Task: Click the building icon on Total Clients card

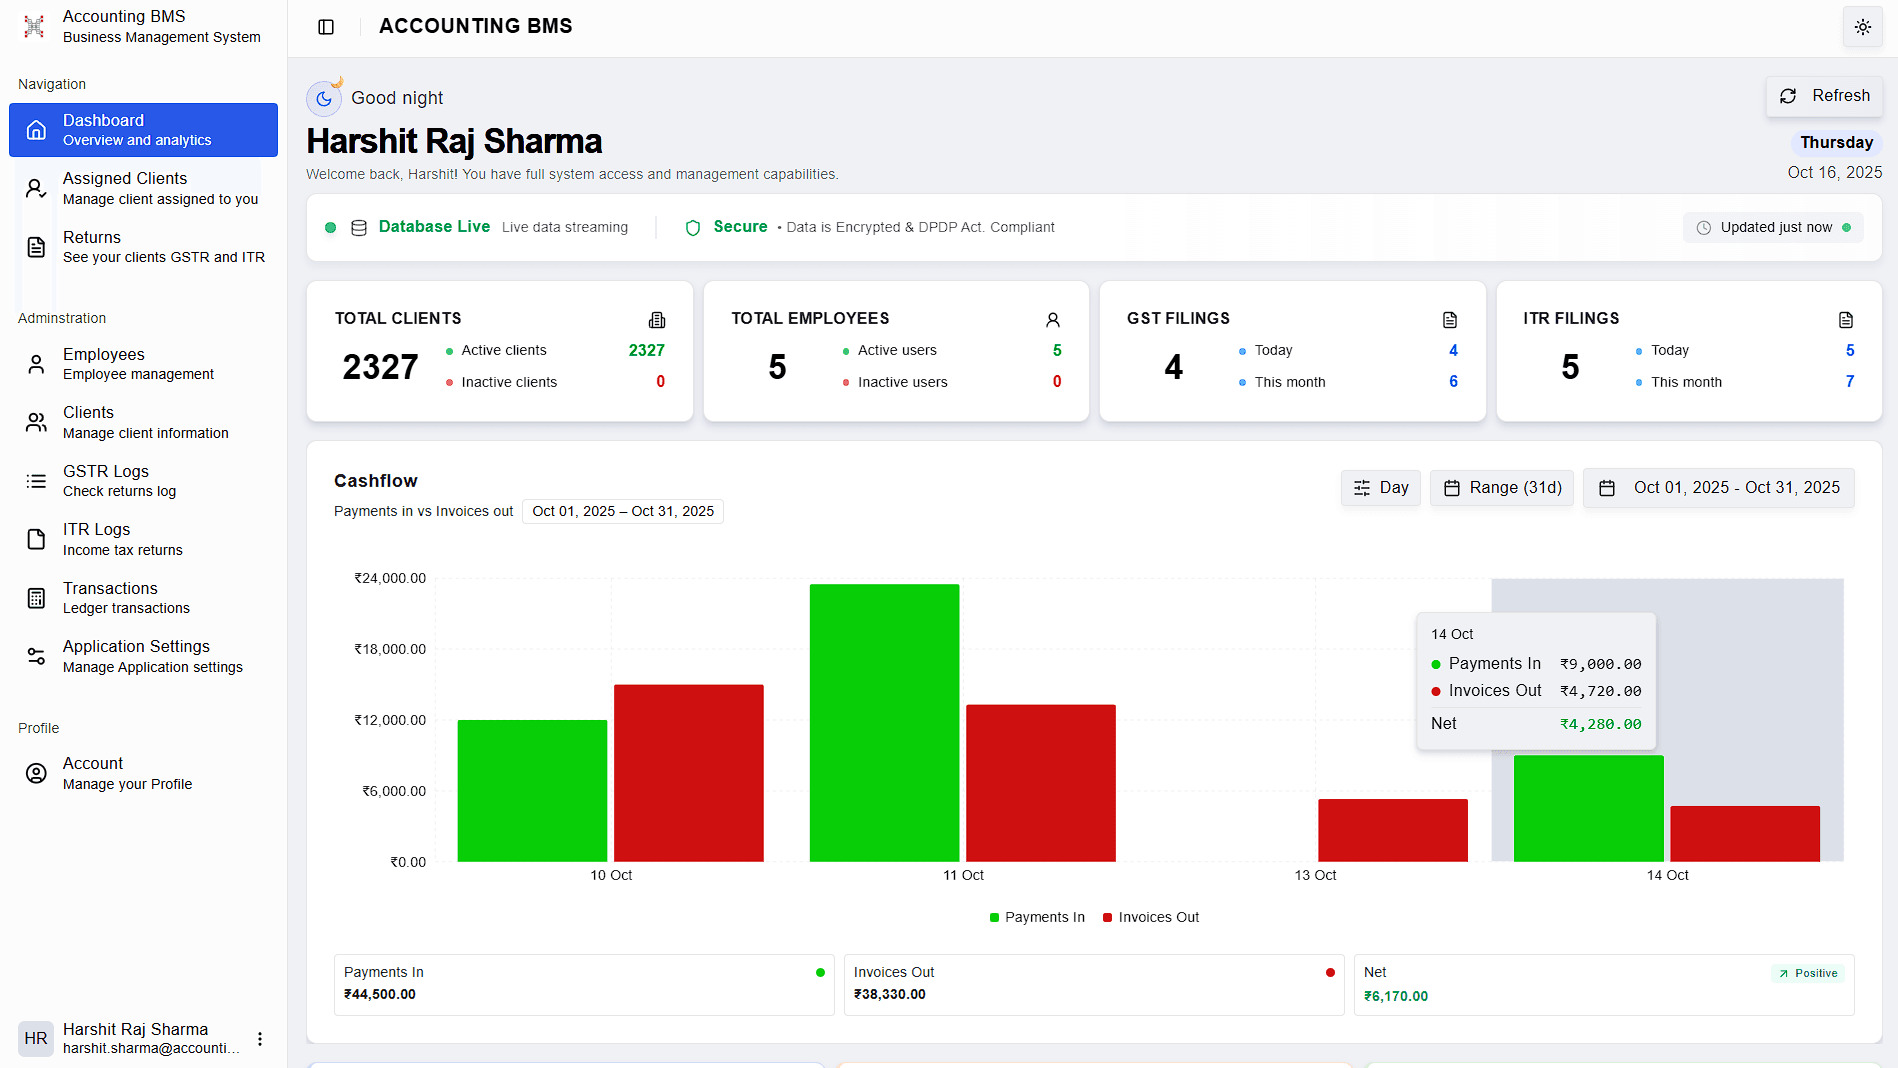Action: tap(657, 319)
